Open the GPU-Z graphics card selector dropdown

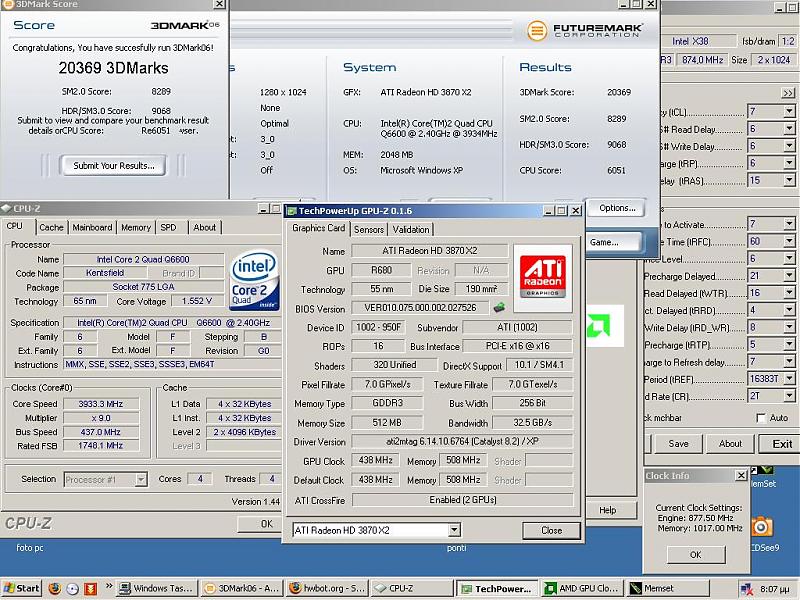click(x=454, y=530)
